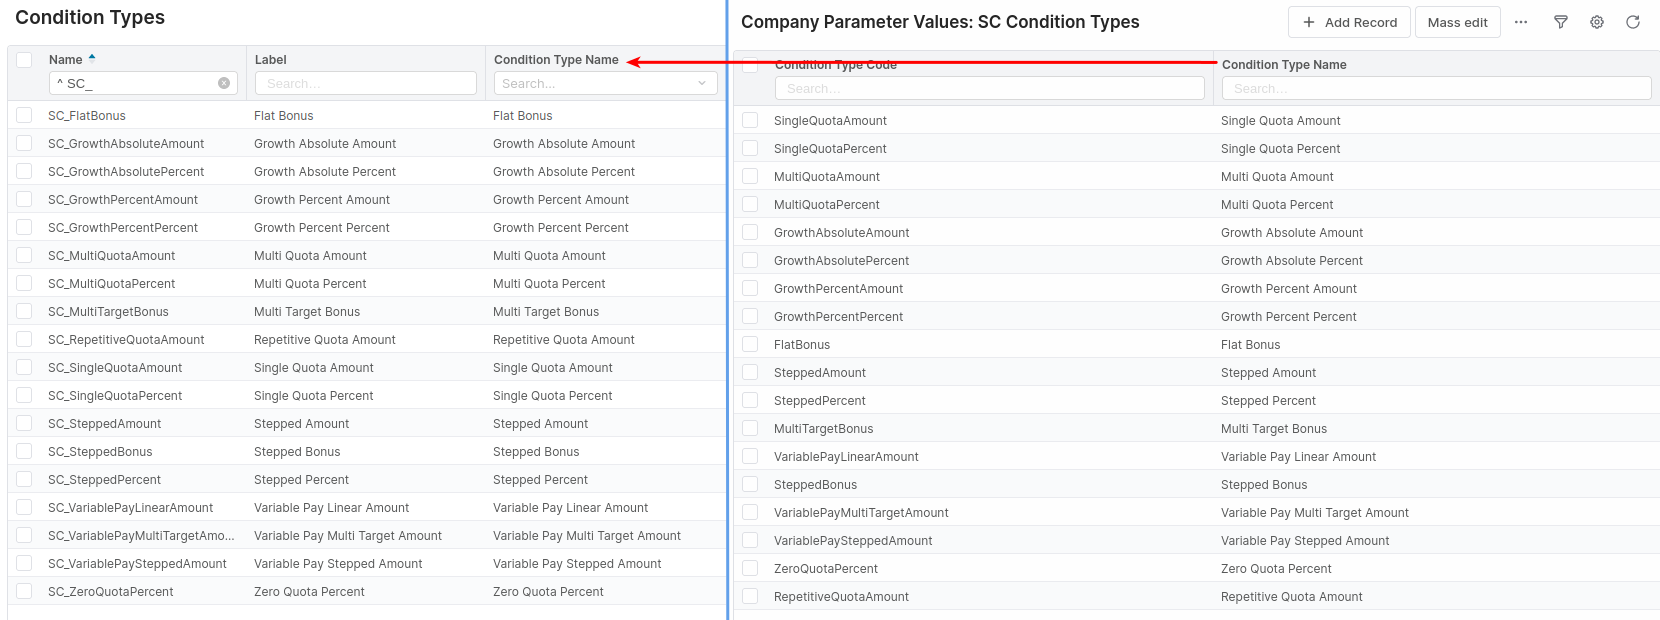Expand the Condition Type Name filter dropdown

(x=702, y=84)
